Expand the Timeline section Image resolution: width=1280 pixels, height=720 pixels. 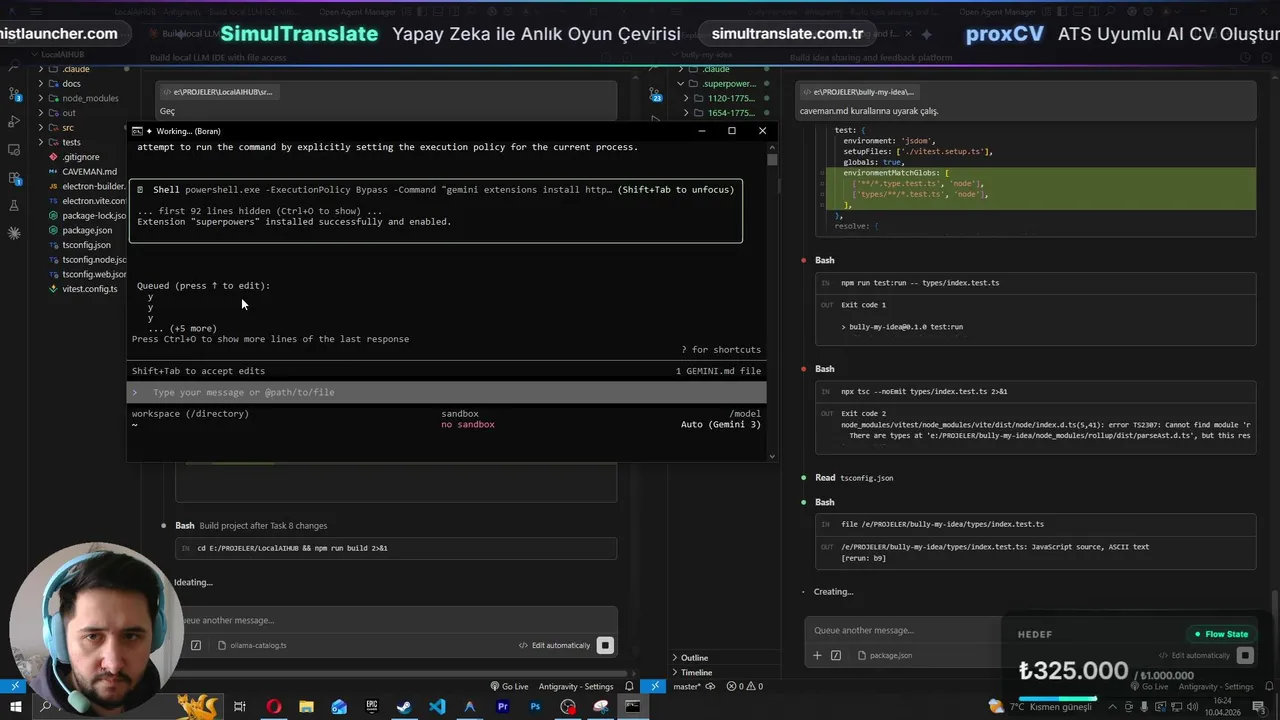pos(696,672)
